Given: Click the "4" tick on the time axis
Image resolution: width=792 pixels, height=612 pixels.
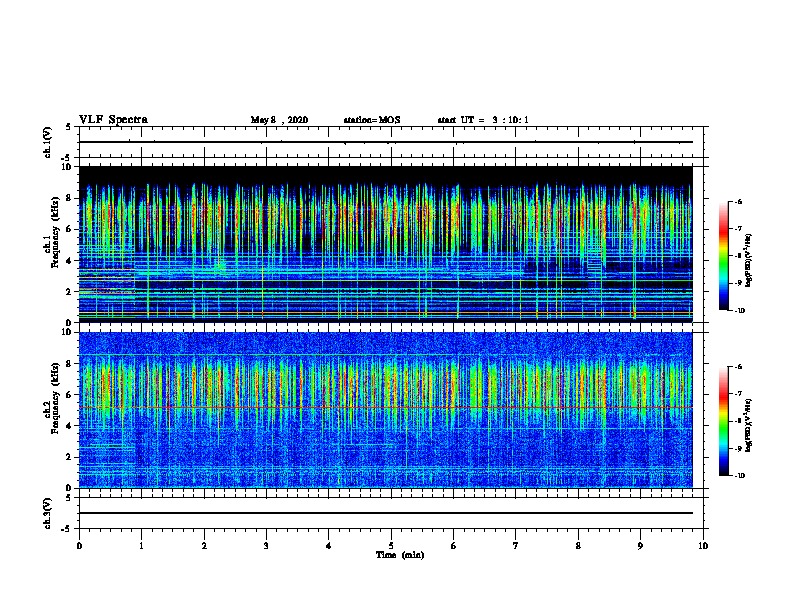Looking at the screenshot, I should 329,546.
